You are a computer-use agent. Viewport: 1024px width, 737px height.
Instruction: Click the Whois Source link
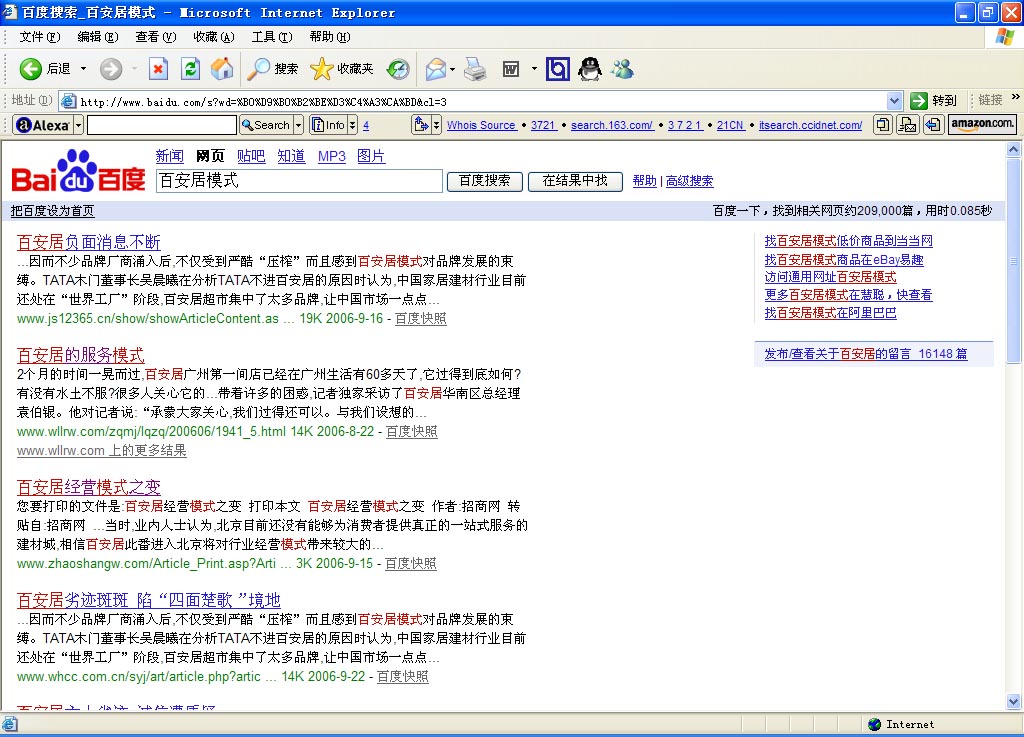[x=481, y=125]
